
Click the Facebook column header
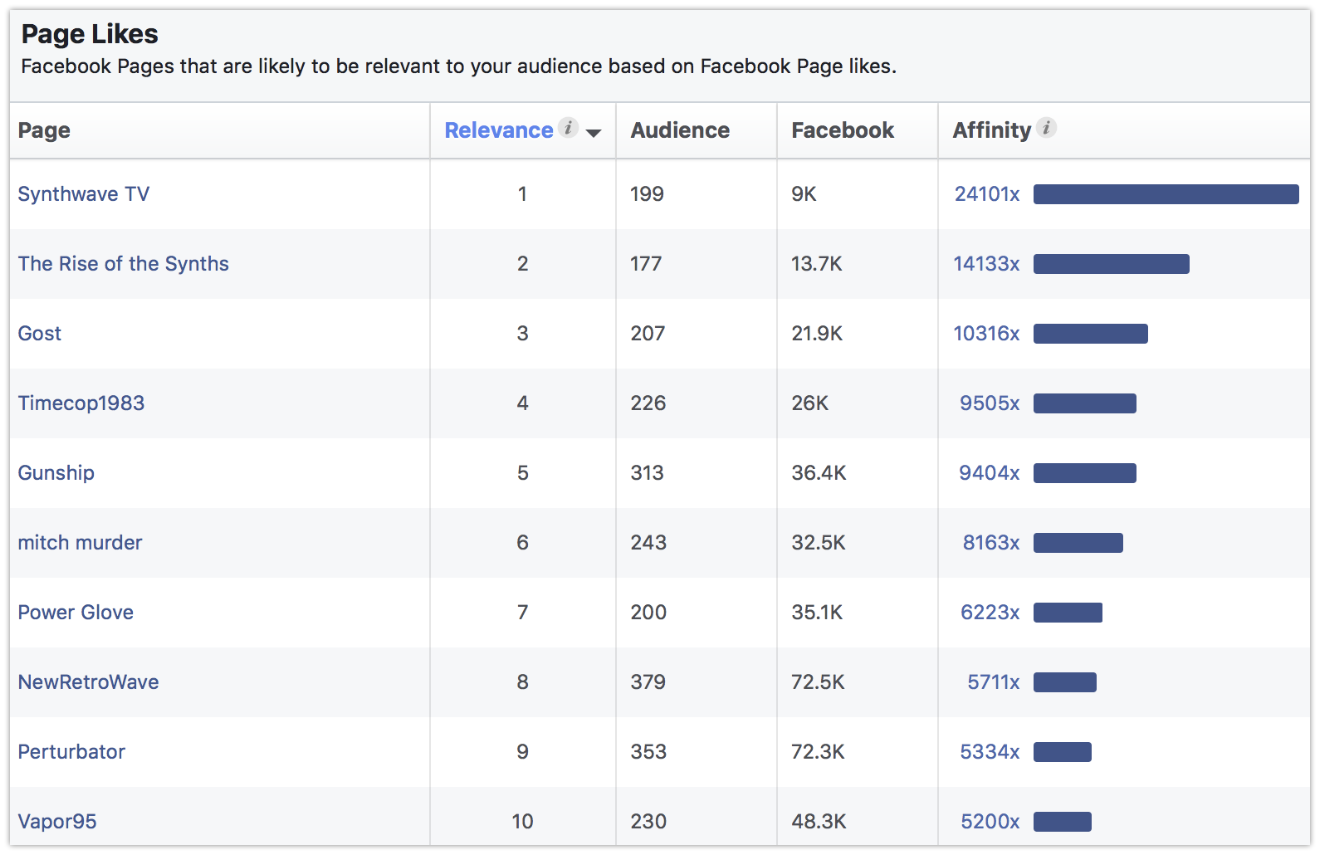(x=842, y=130)
